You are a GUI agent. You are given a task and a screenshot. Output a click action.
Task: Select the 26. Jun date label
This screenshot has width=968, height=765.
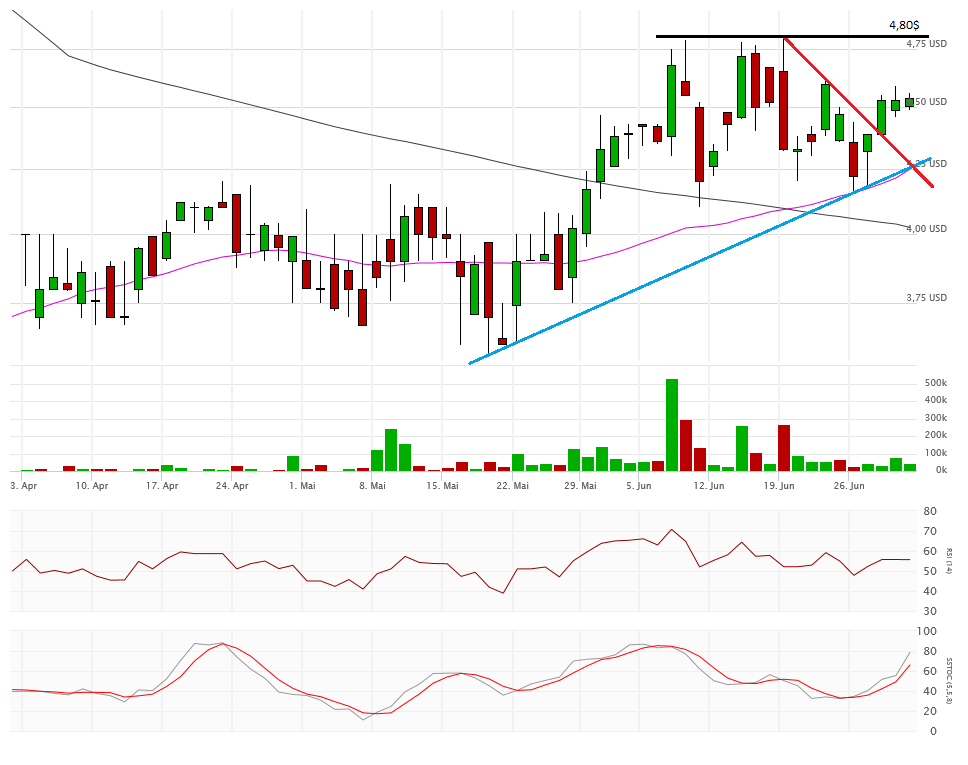tap(849, 486)
